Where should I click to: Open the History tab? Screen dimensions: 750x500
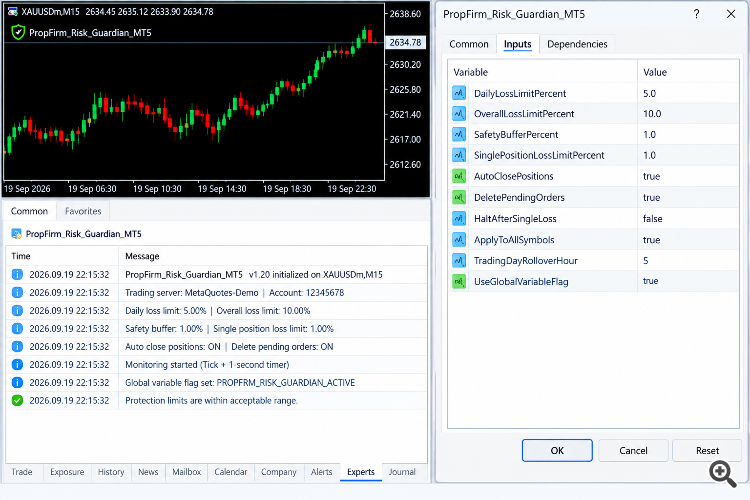tap(111, 472)
